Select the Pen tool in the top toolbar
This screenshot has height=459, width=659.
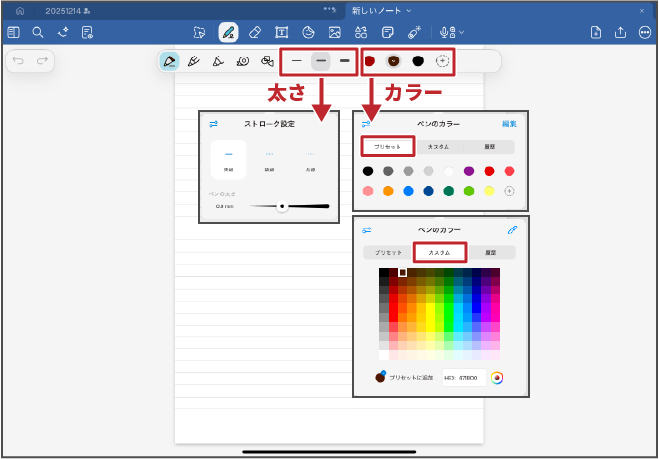coord(229,32)
